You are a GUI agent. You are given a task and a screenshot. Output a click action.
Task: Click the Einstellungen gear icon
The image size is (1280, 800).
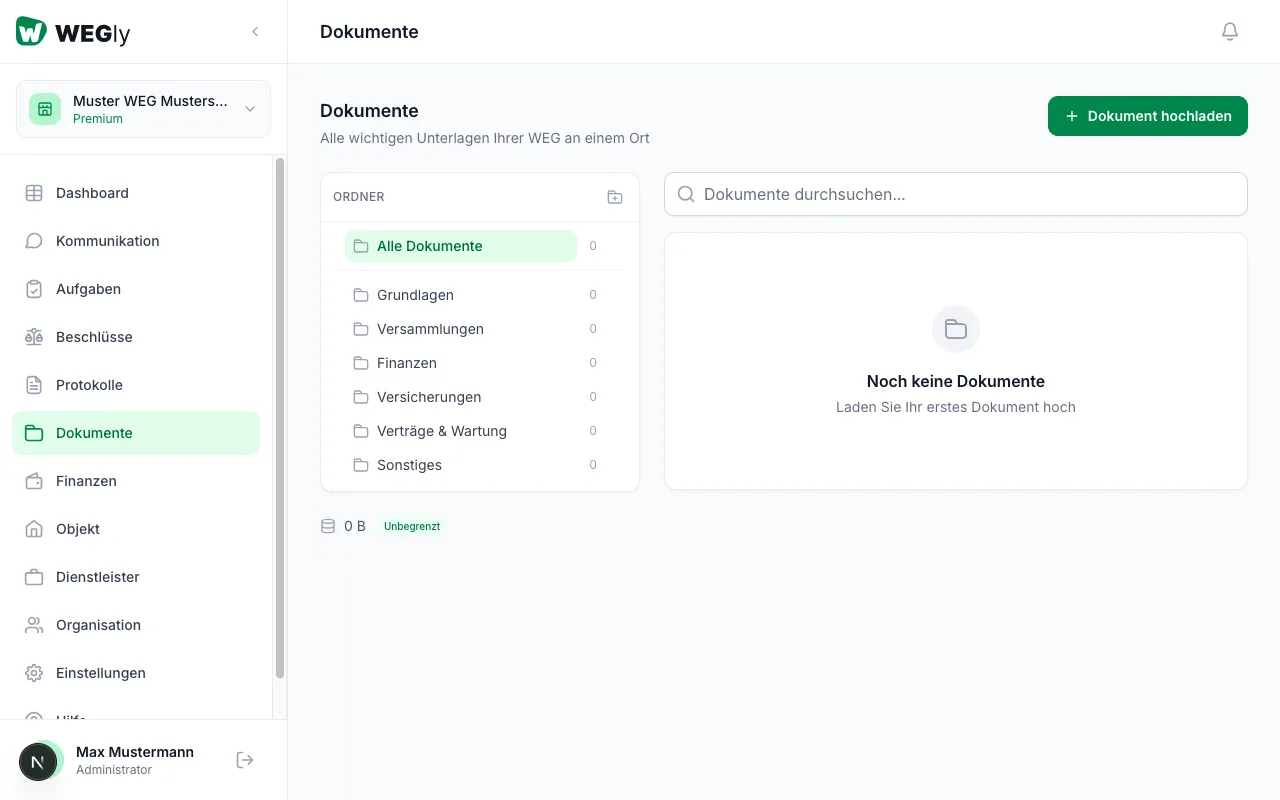(34, 673)
